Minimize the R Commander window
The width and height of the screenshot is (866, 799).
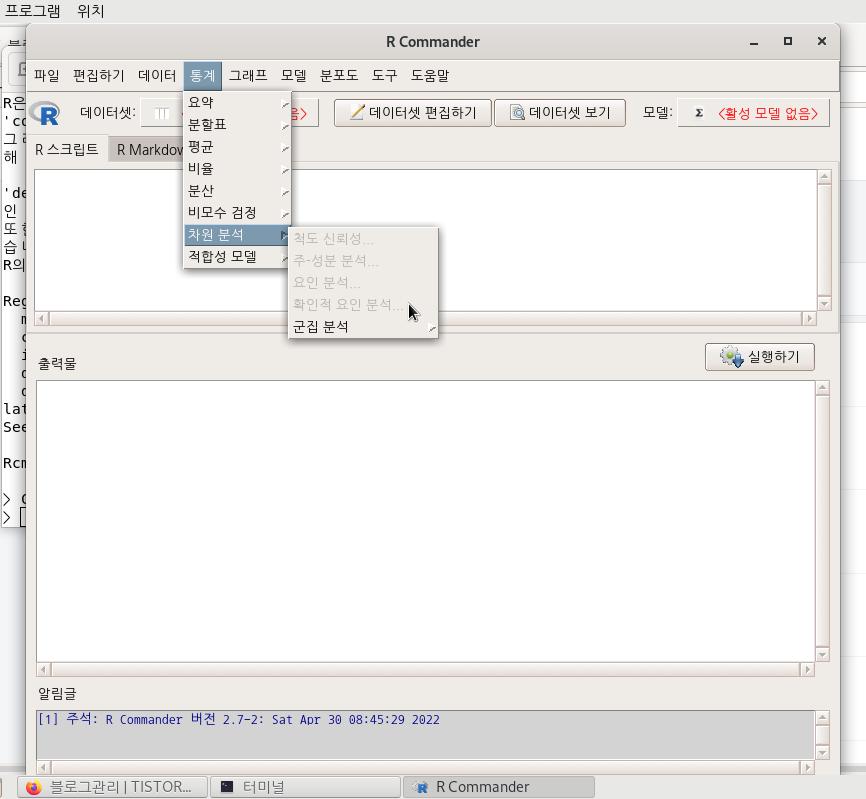(x=754, y=43)
